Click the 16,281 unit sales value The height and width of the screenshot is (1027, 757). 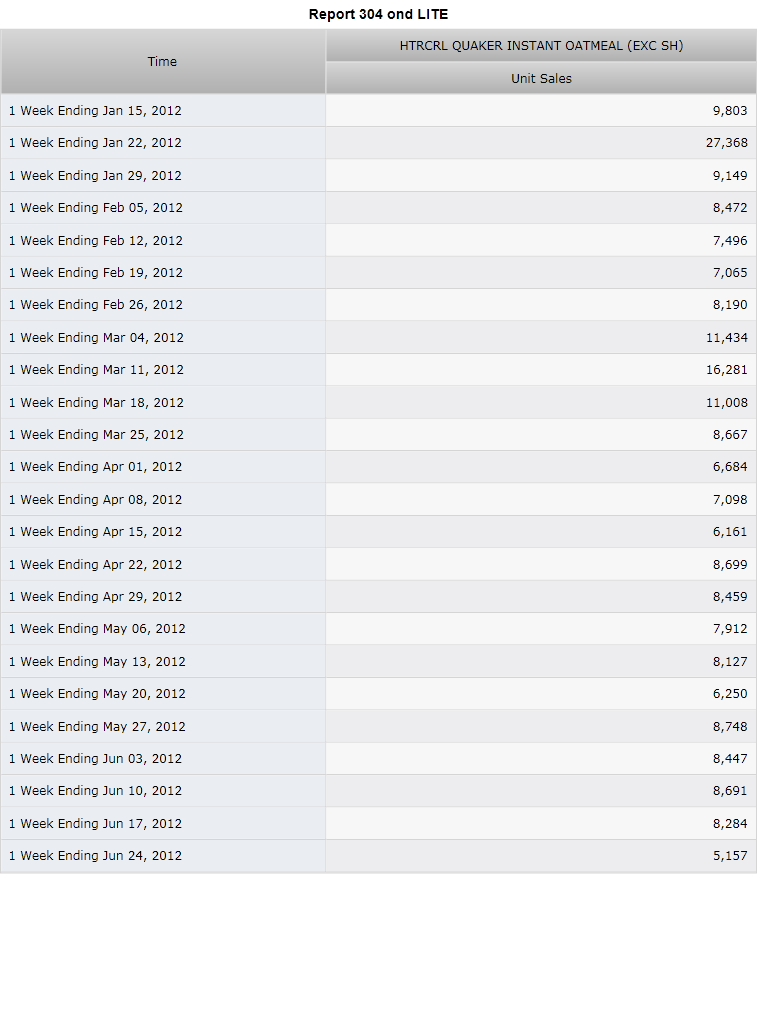[726, 369]
